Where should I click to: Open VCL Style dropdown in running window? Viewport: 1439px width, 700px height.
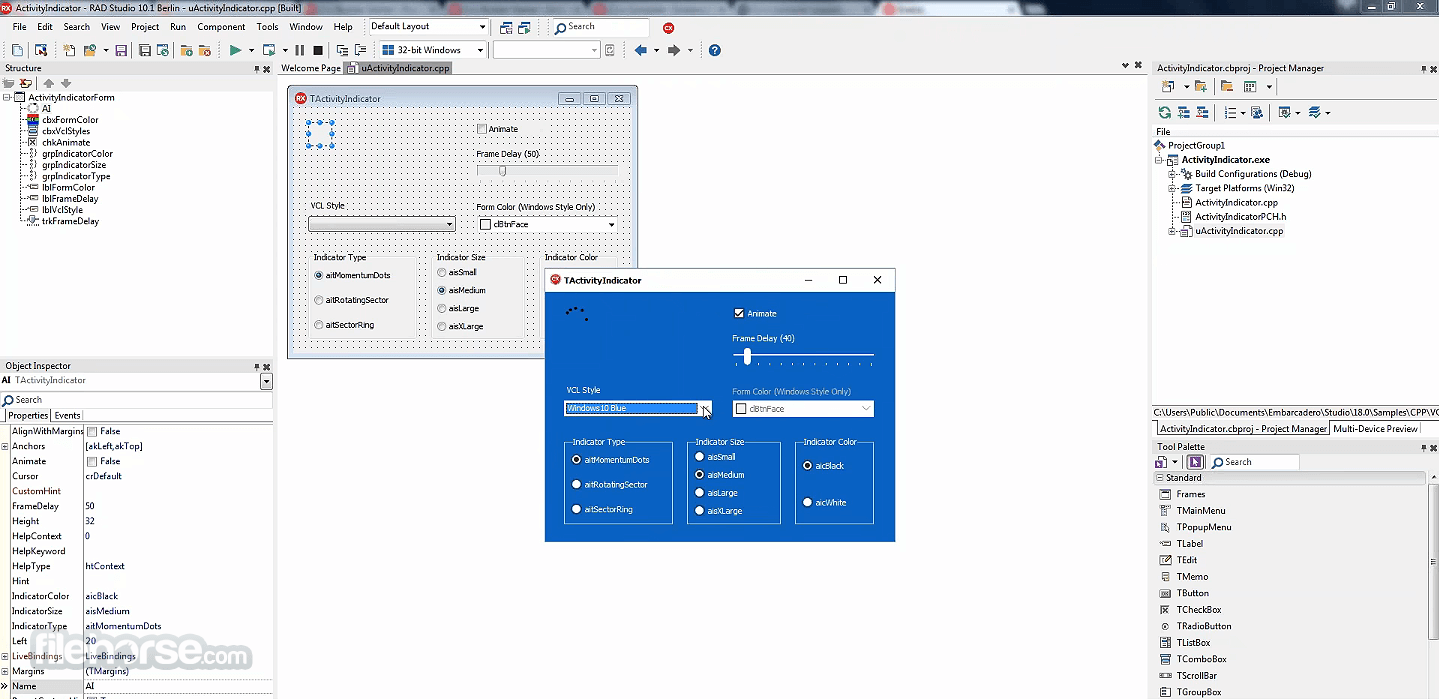705,408
